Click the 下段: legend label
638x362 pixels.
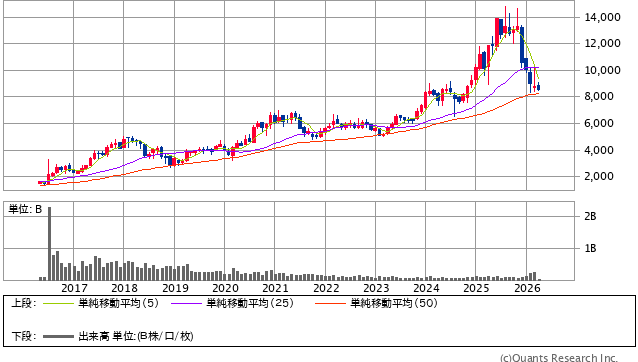coord(24,336)
